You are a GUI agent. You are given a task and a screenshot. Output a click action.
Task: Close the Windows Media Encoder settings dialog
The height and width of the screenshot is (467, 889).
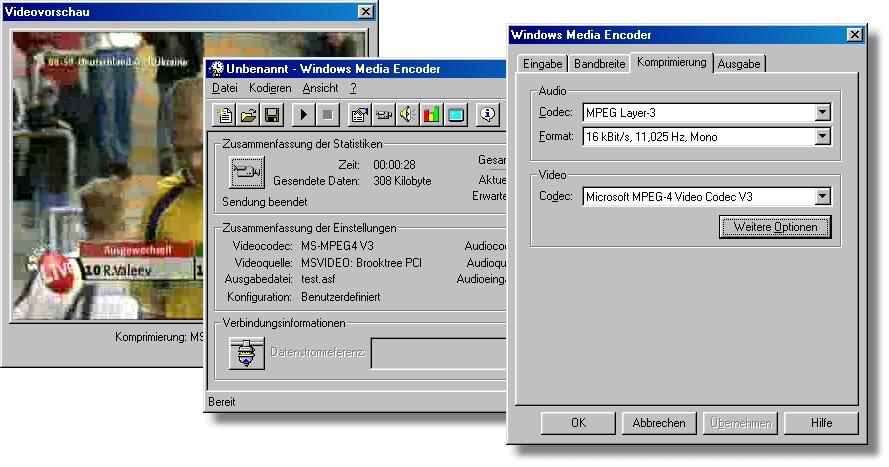854,35
